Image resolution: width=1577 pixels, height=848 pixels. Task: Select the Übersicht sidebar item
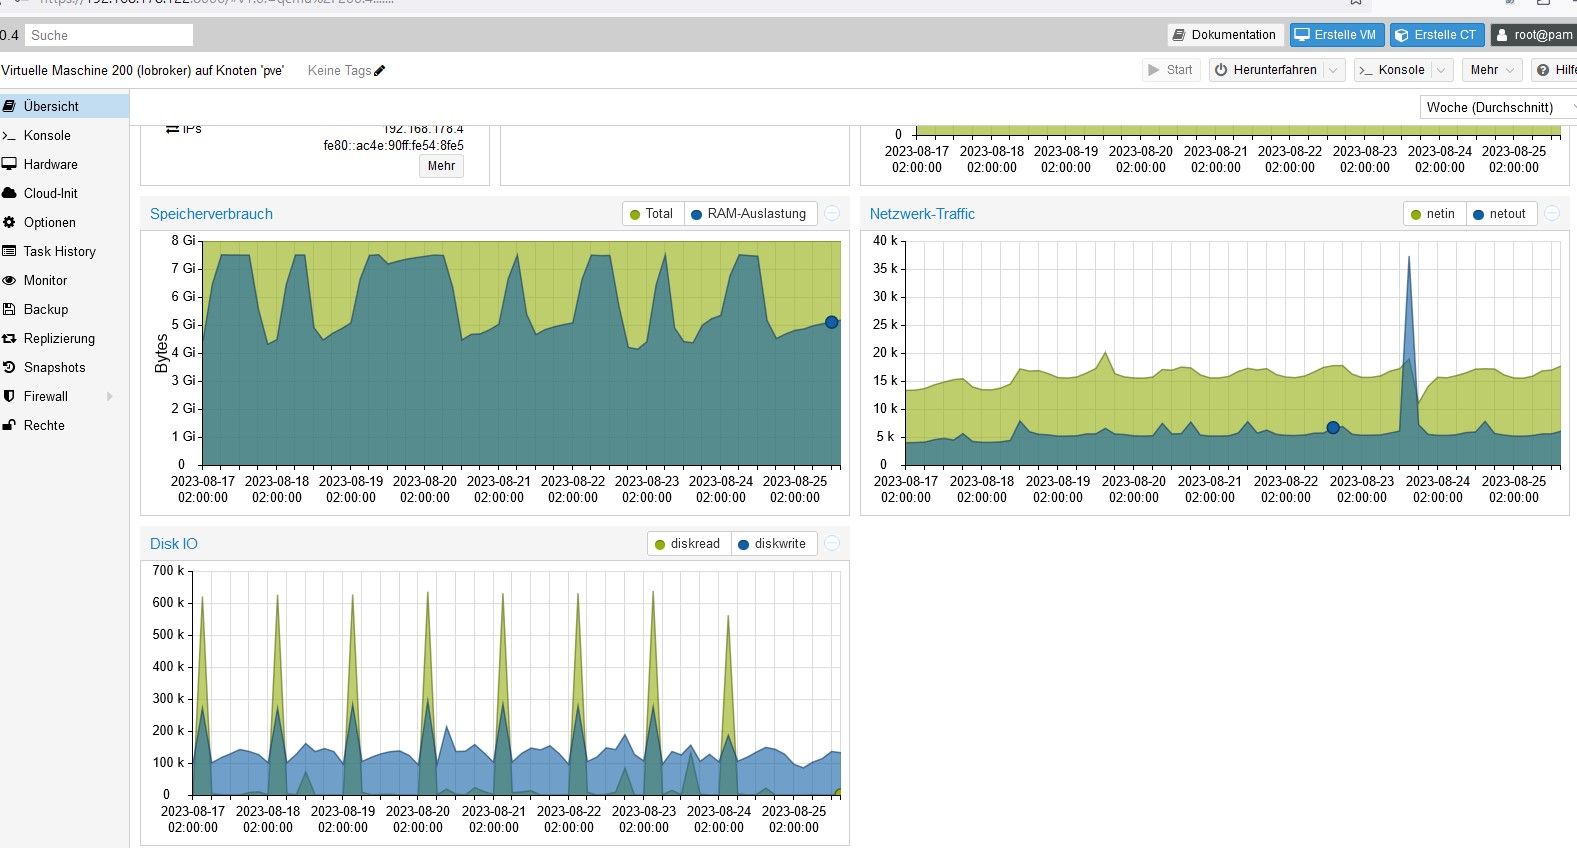pyautogui.click(x=51, y=107)
